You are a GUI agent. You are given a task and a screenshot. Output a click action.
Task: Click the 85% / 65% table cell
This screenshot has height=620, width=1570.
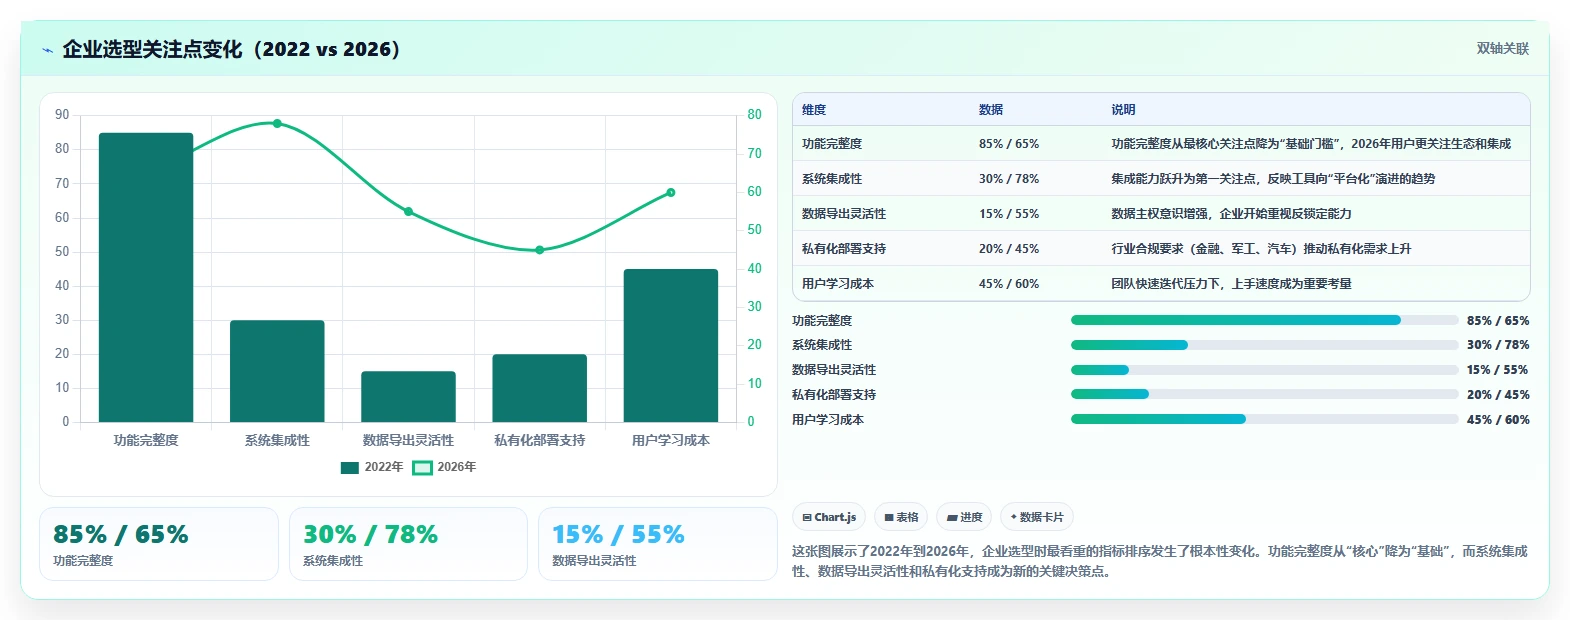(x=1009, y=144)
